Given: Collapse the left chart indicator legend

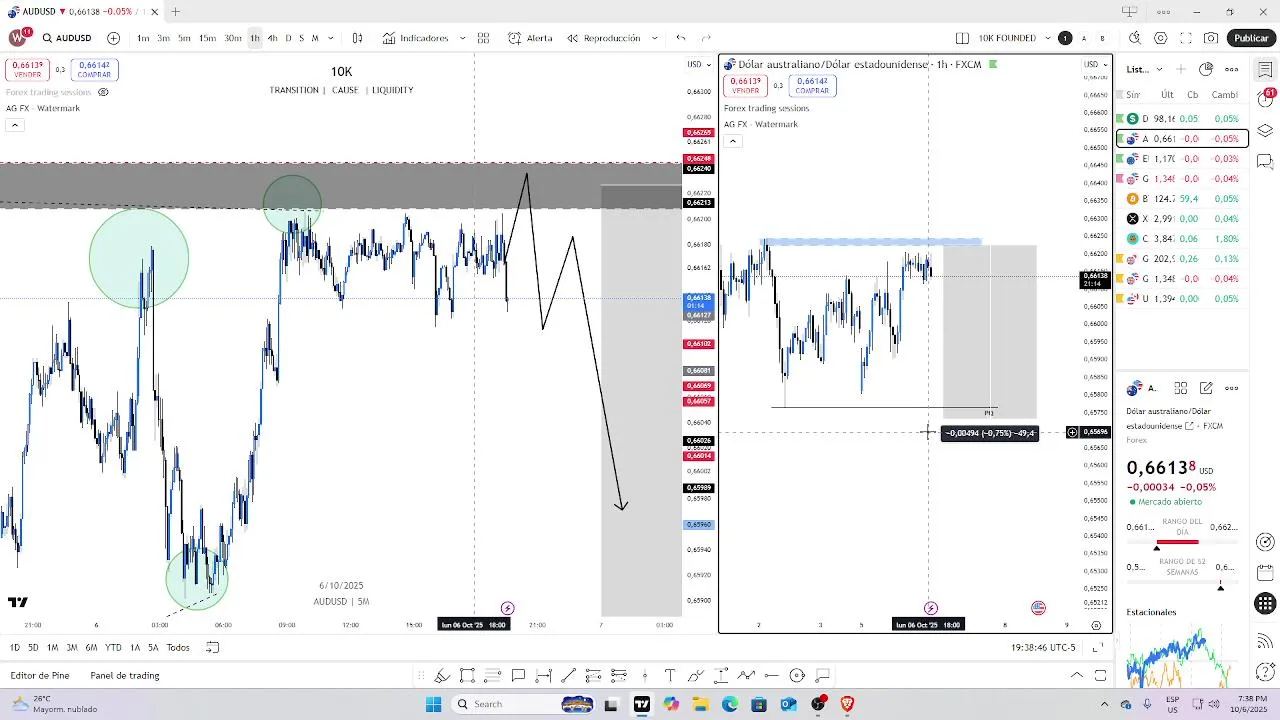Looking at the screenshot, I should [x=14, y=125].
